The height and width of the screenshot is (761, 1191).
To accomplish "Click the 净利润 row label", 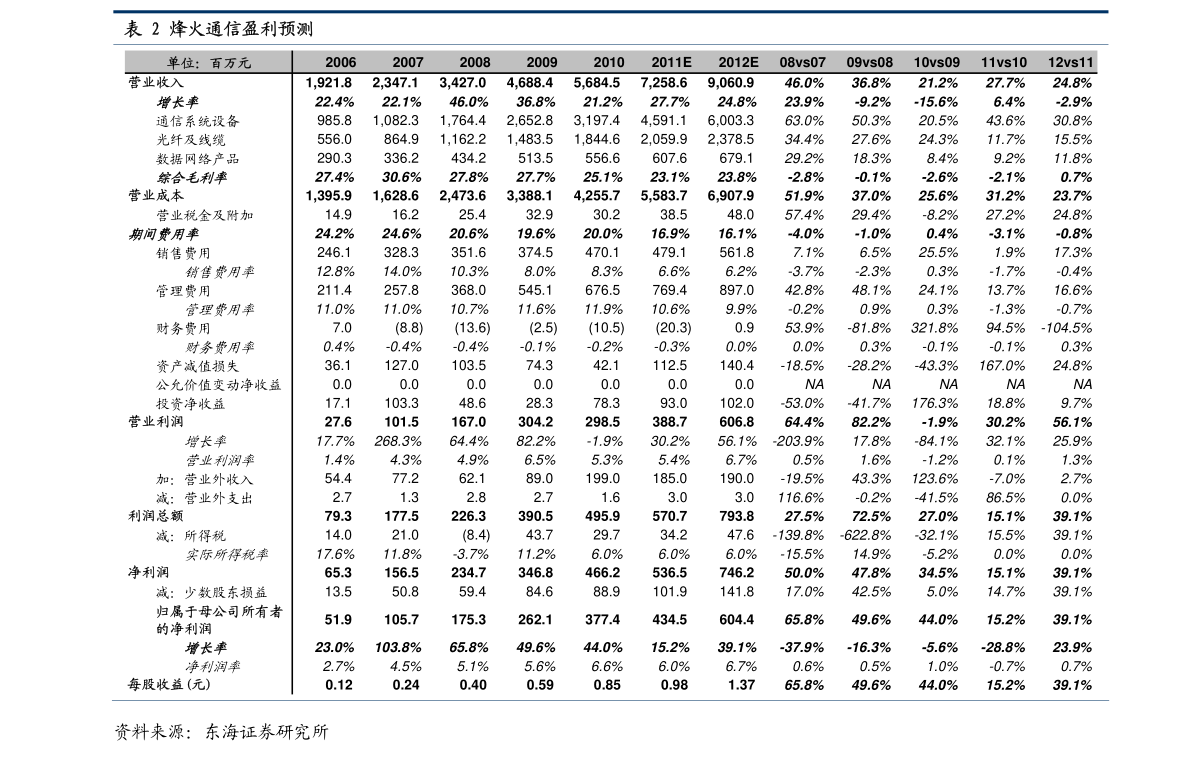I will click(x=149, y=572).
